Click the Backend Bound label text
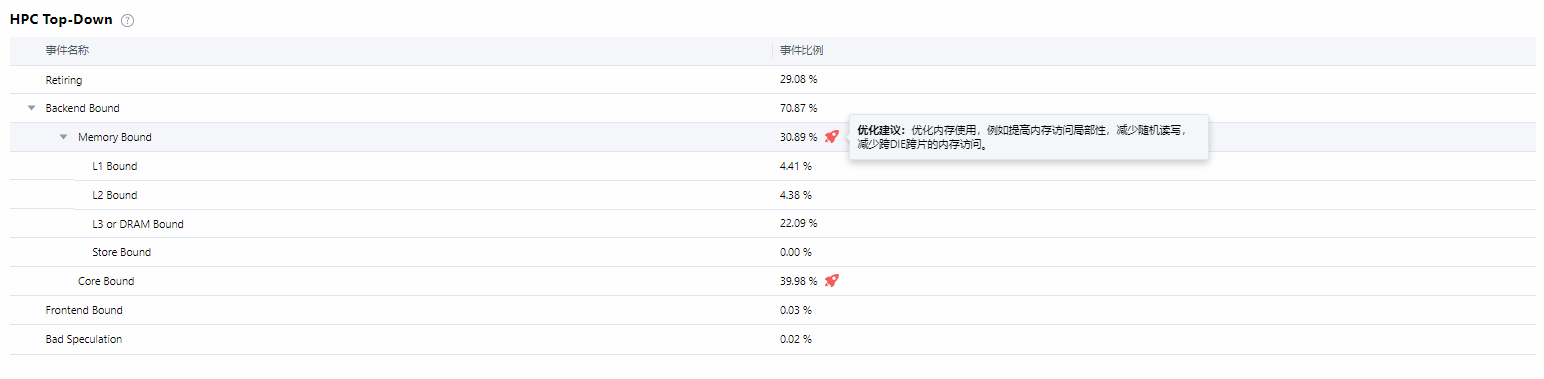Viewport: 1544px width, 379px height. point(82,108)
